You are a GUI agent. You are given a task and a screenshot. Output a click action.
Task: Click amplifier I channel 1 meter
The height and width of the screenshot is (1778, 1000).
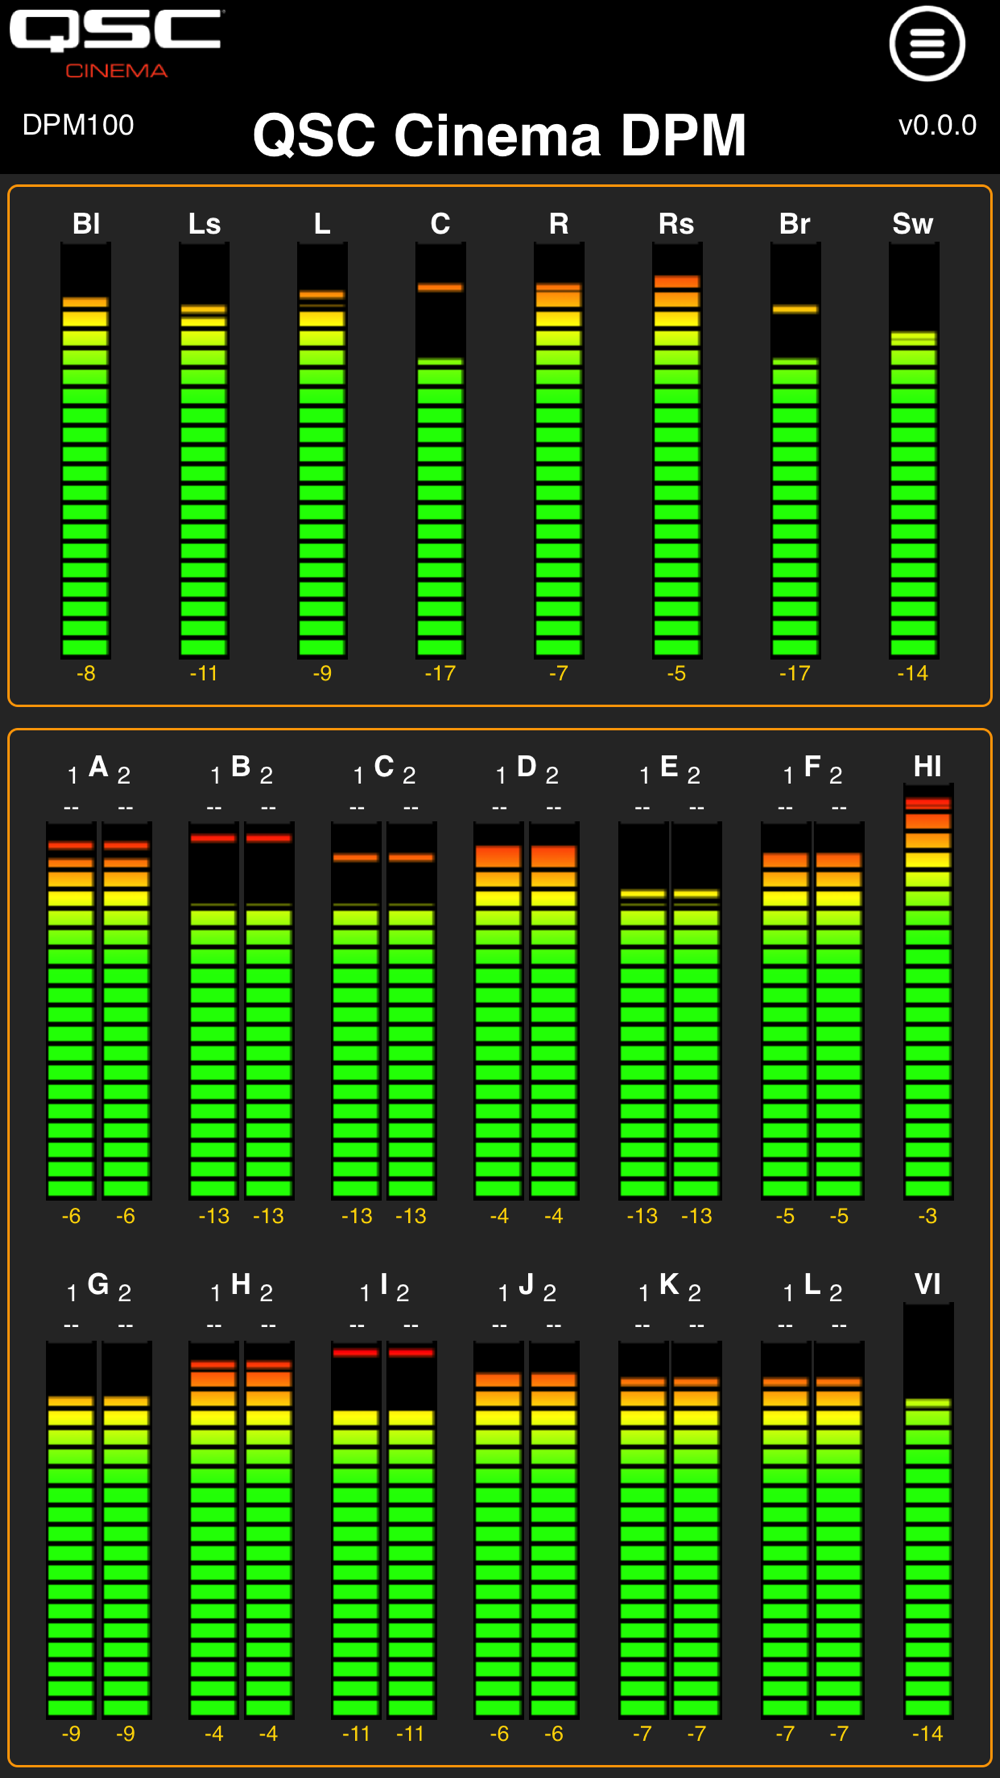tap(356, 1530)
